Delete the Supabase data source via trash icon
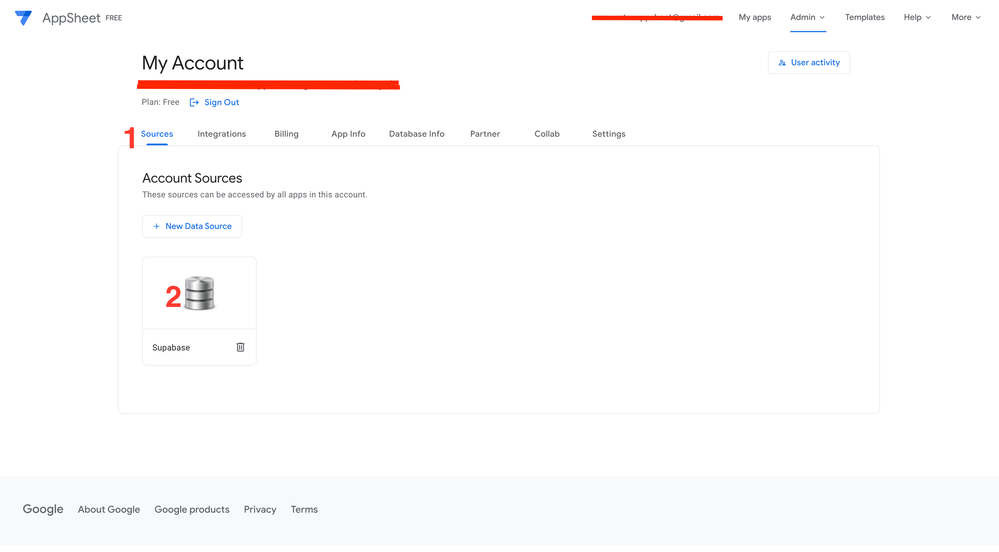 click(240, 347)
